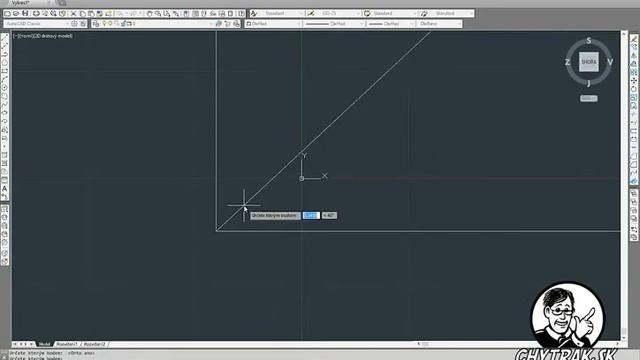
Task: Open the Help question-mark icon
Action: [x=242, y=13]
